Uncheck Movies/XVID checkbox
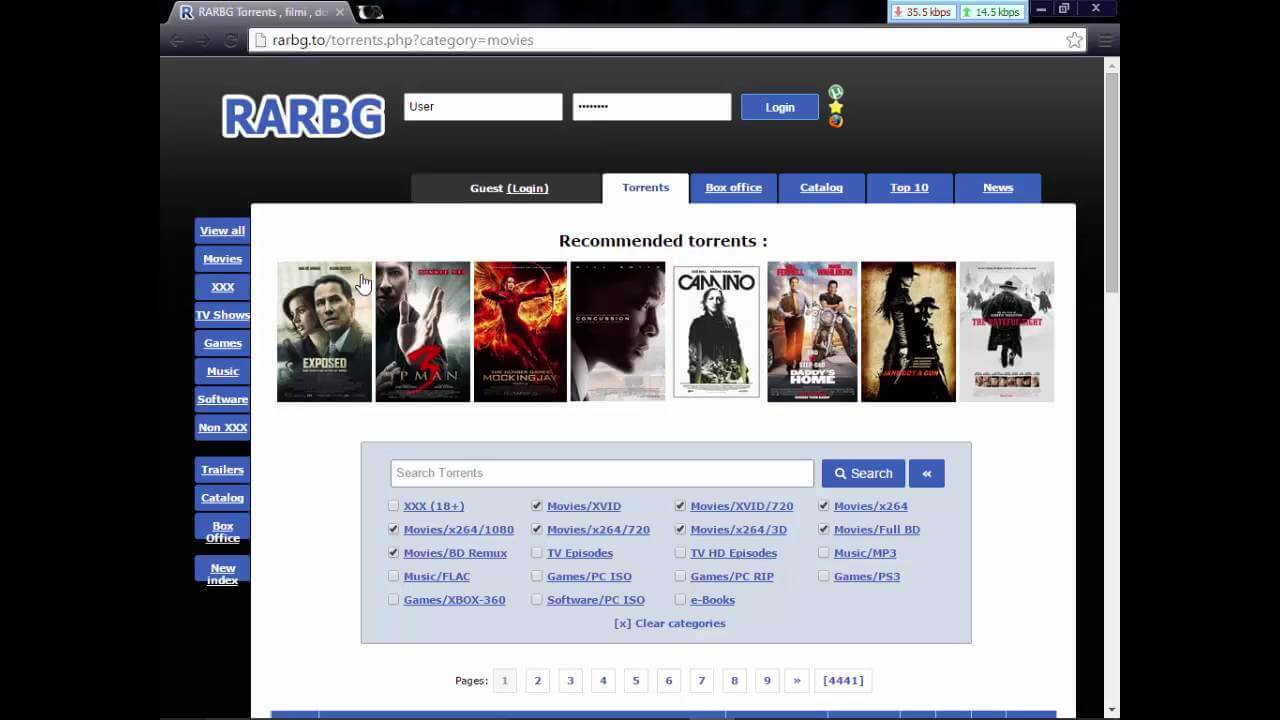 point(537,506)
